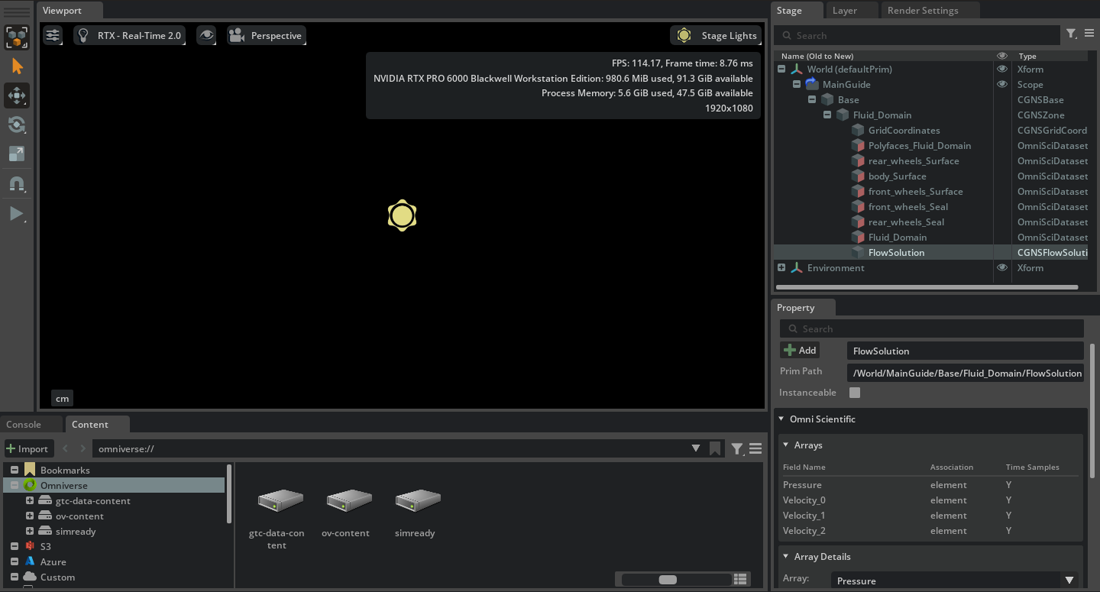This screenshot has height=592, width=1100.
Task: Switch to the Render Settings tab
Action: click(923, 11)
